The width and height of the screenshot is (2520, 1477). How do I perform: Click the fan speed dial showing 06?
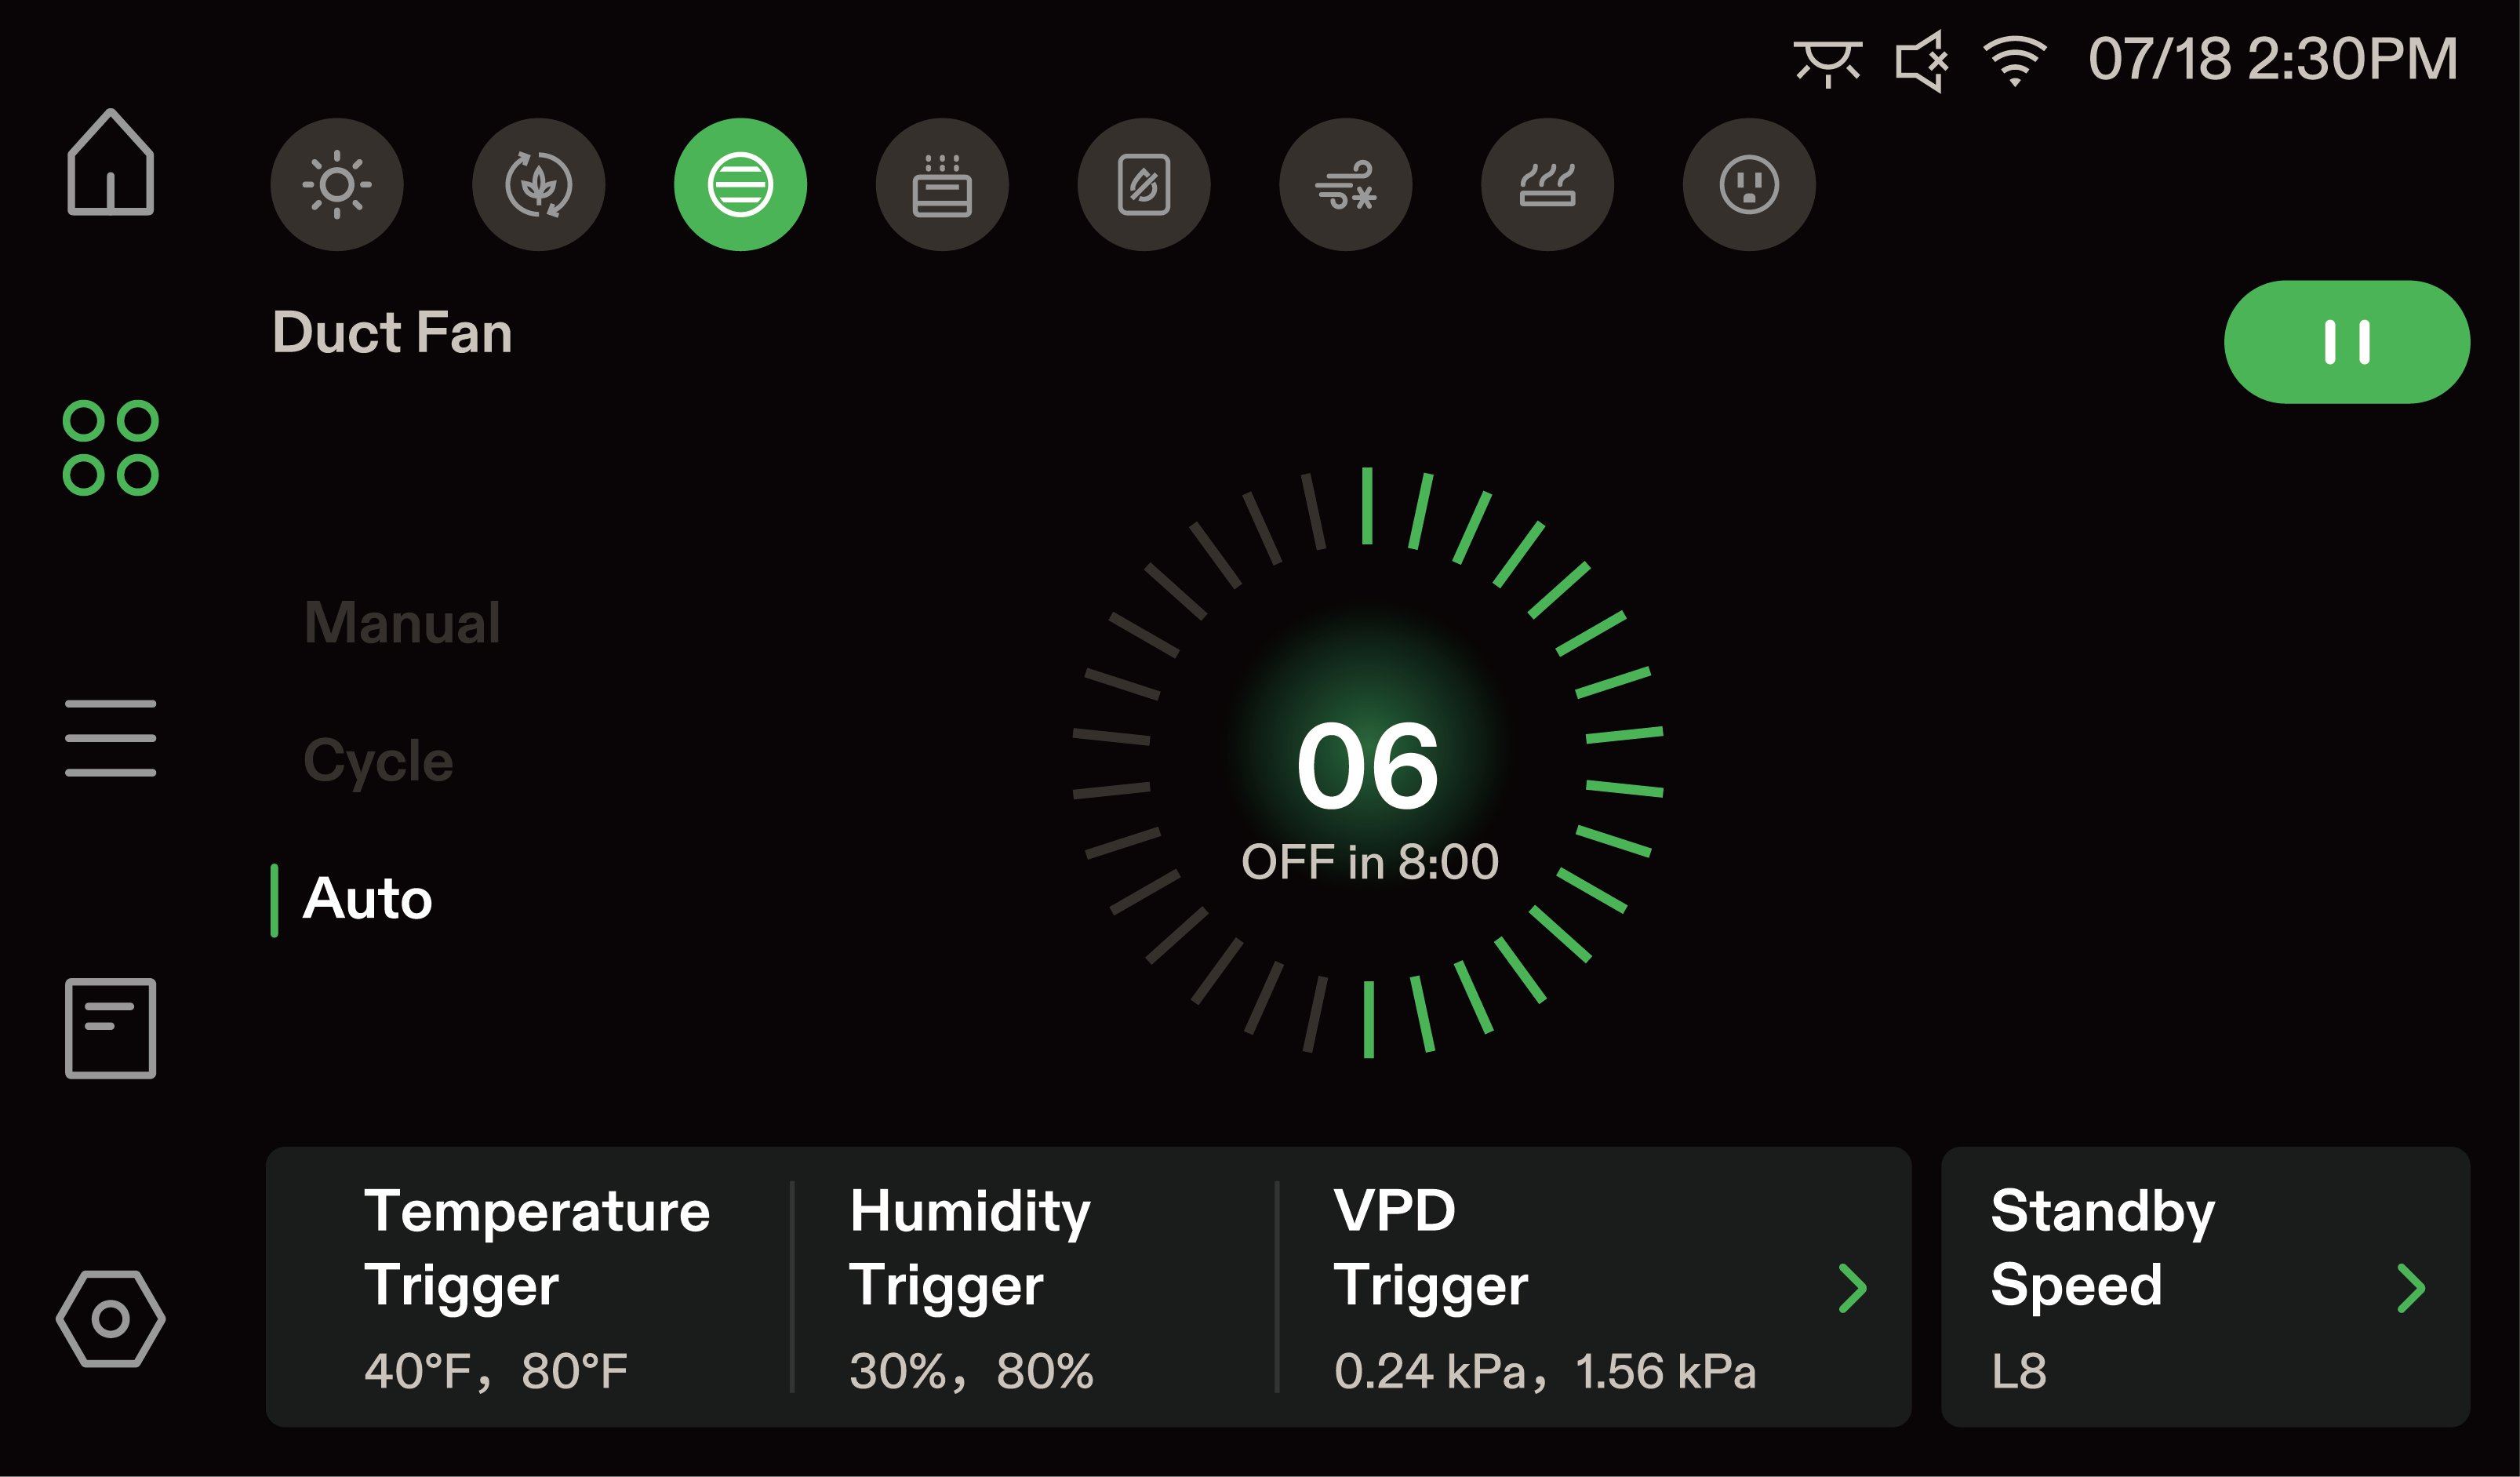[1368, 763]
